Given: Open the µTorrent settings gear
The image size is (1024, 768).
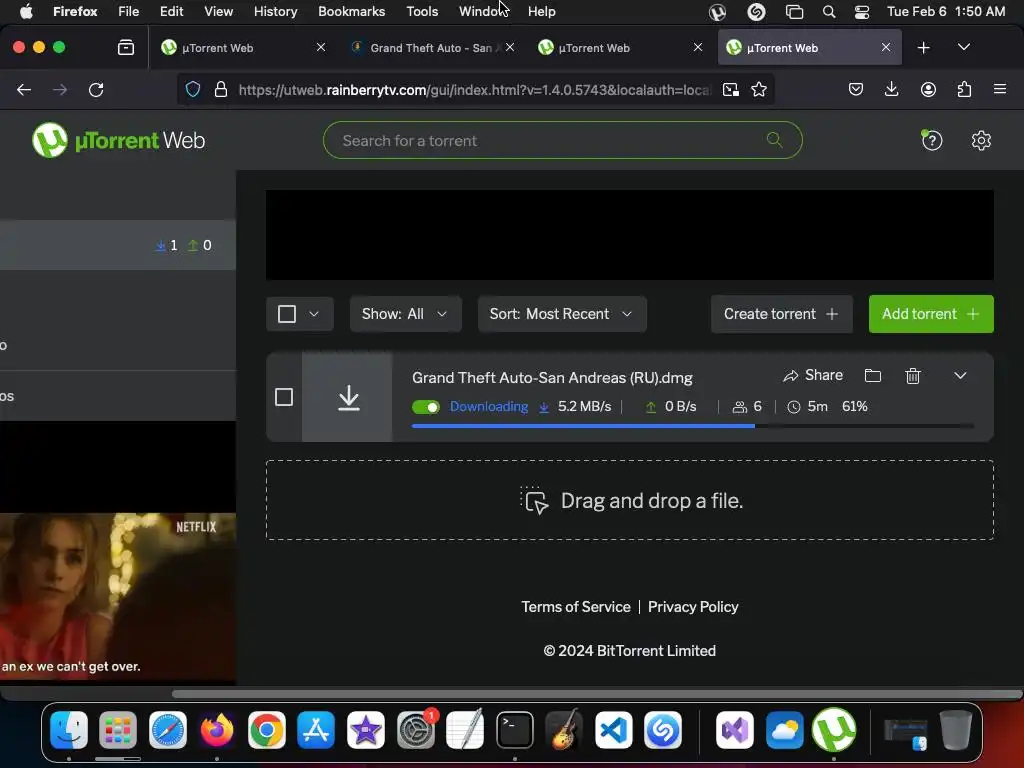Looking at the screenshot, I should point(981,140).
